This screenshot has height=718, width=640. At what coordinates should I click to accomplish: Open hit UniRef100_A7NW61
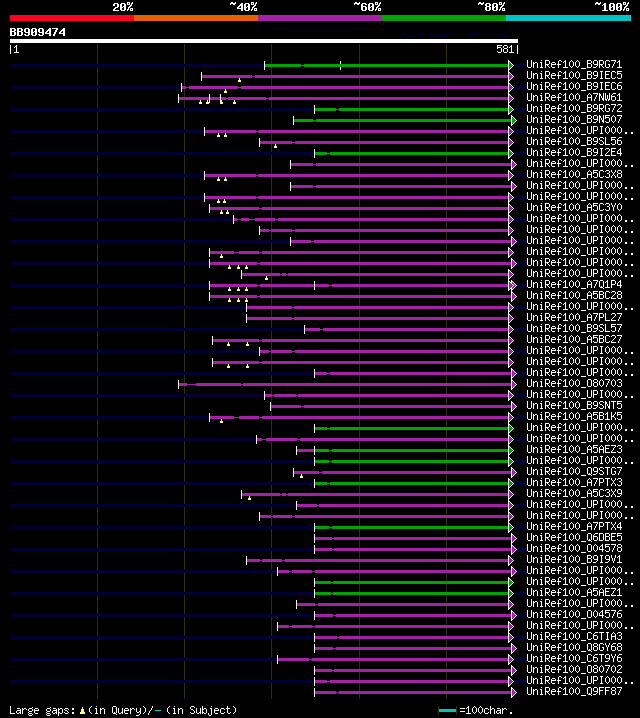pyautogui.click(x=574, y=97)
